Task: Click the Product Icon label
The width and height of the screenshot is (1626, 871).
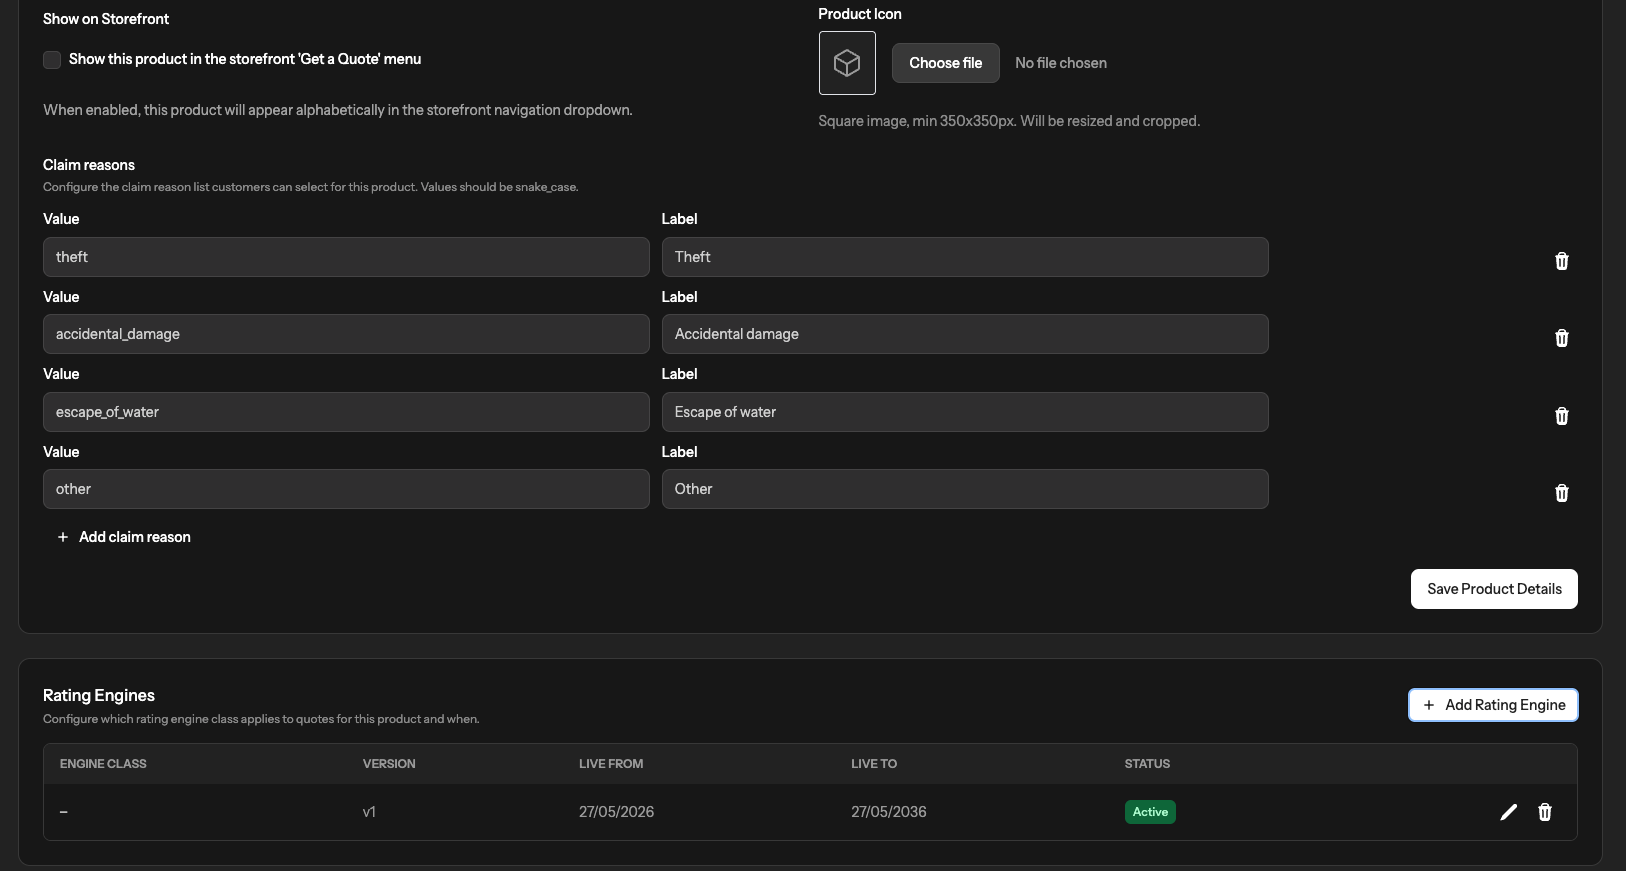Action: coord(860,14)
